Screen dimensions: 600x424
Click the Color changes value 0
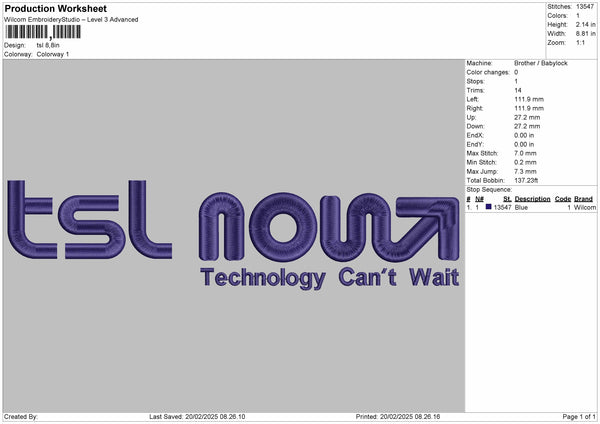(516, 72)
